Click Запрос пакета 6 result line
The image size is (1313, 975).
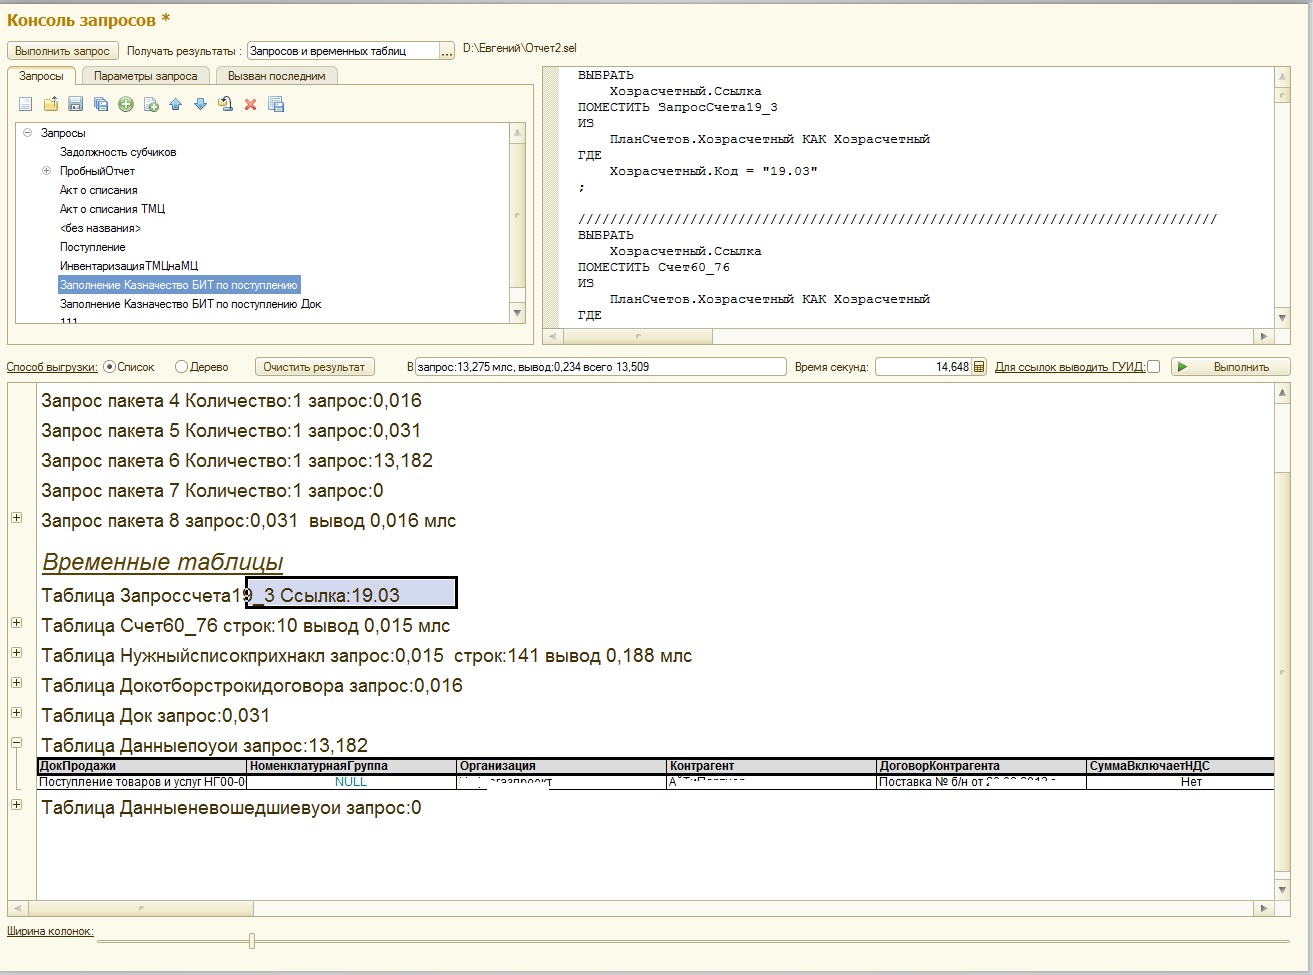pyautogui.click(x=237, y=461)
